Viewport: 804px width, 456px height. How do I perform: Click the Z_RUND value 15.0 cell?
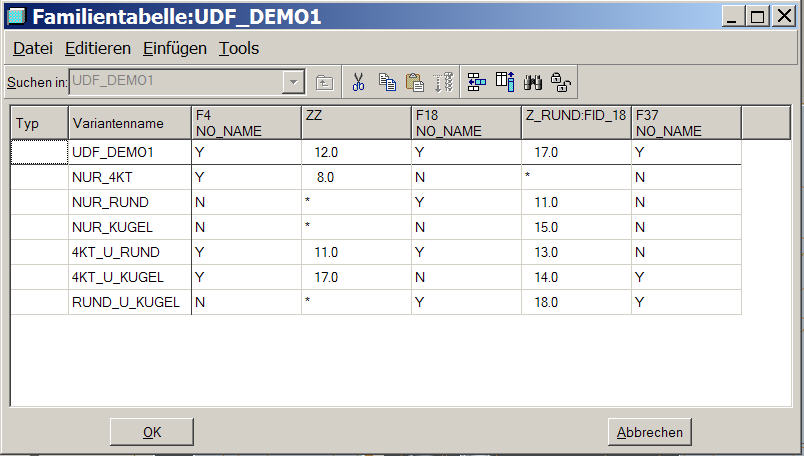click(x=576, y=227)
